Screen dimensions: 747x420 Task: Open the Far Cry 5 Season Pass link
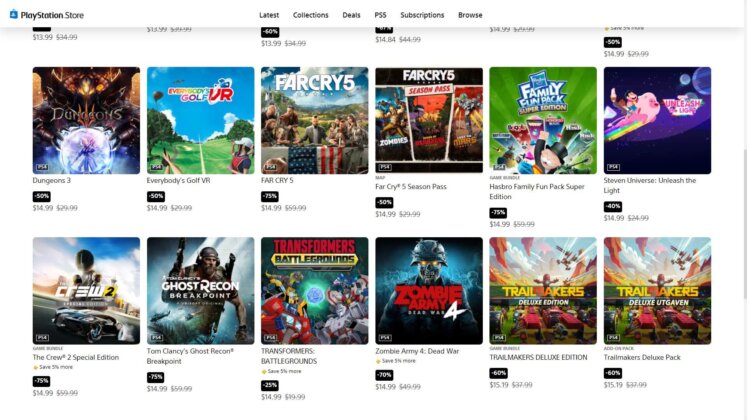click(411, 187)
